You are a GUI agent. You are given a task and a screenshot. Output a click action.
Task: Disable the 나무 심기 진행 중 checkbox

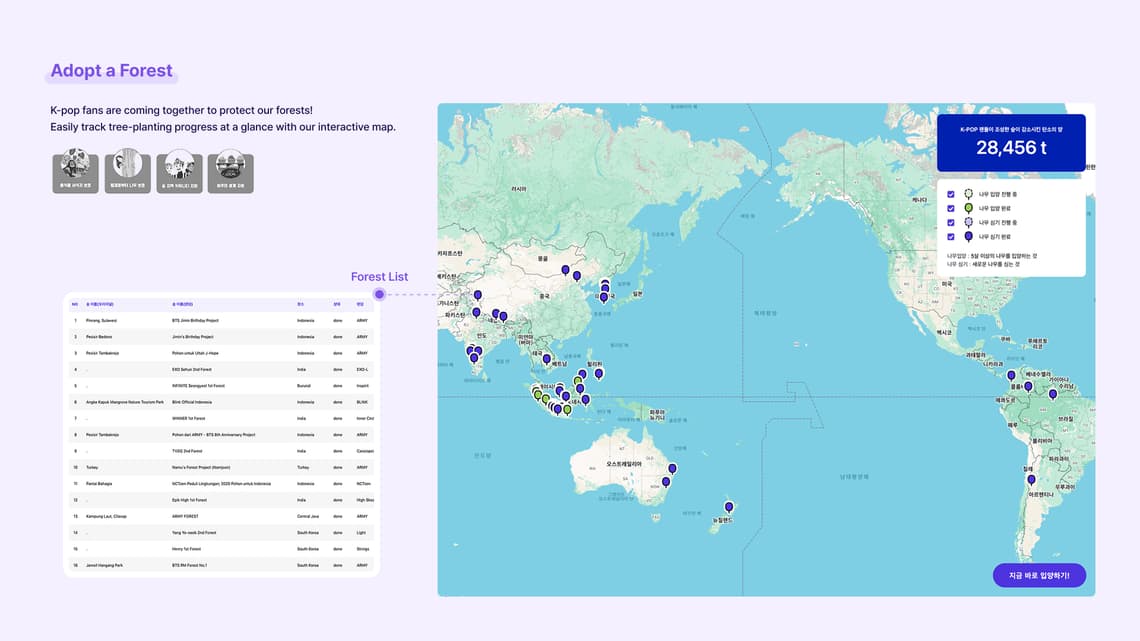pyautogui.click(x=951, y=222)
